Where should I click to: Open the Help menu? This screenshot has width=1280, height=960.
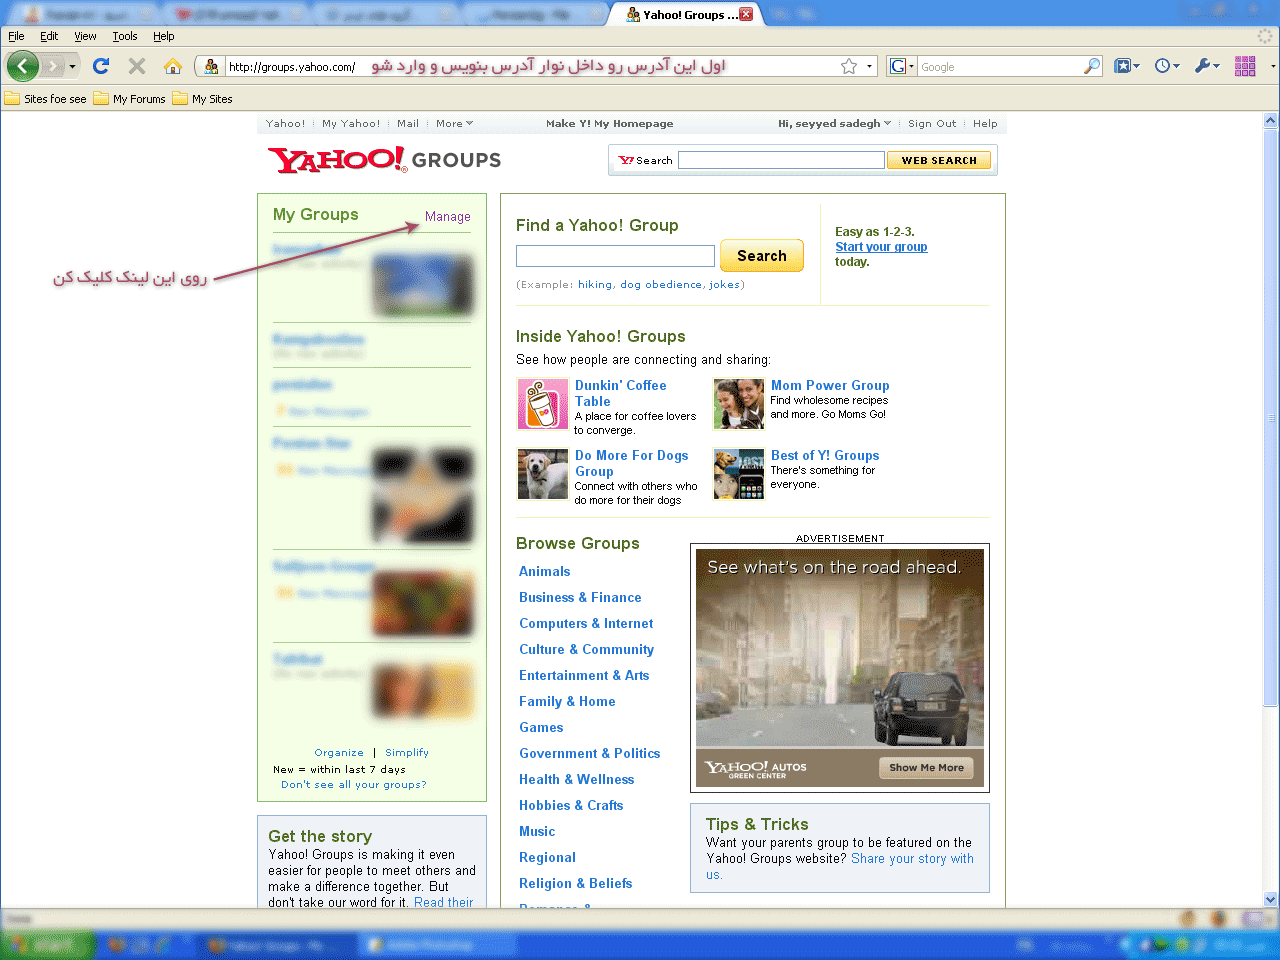(163, 36)
